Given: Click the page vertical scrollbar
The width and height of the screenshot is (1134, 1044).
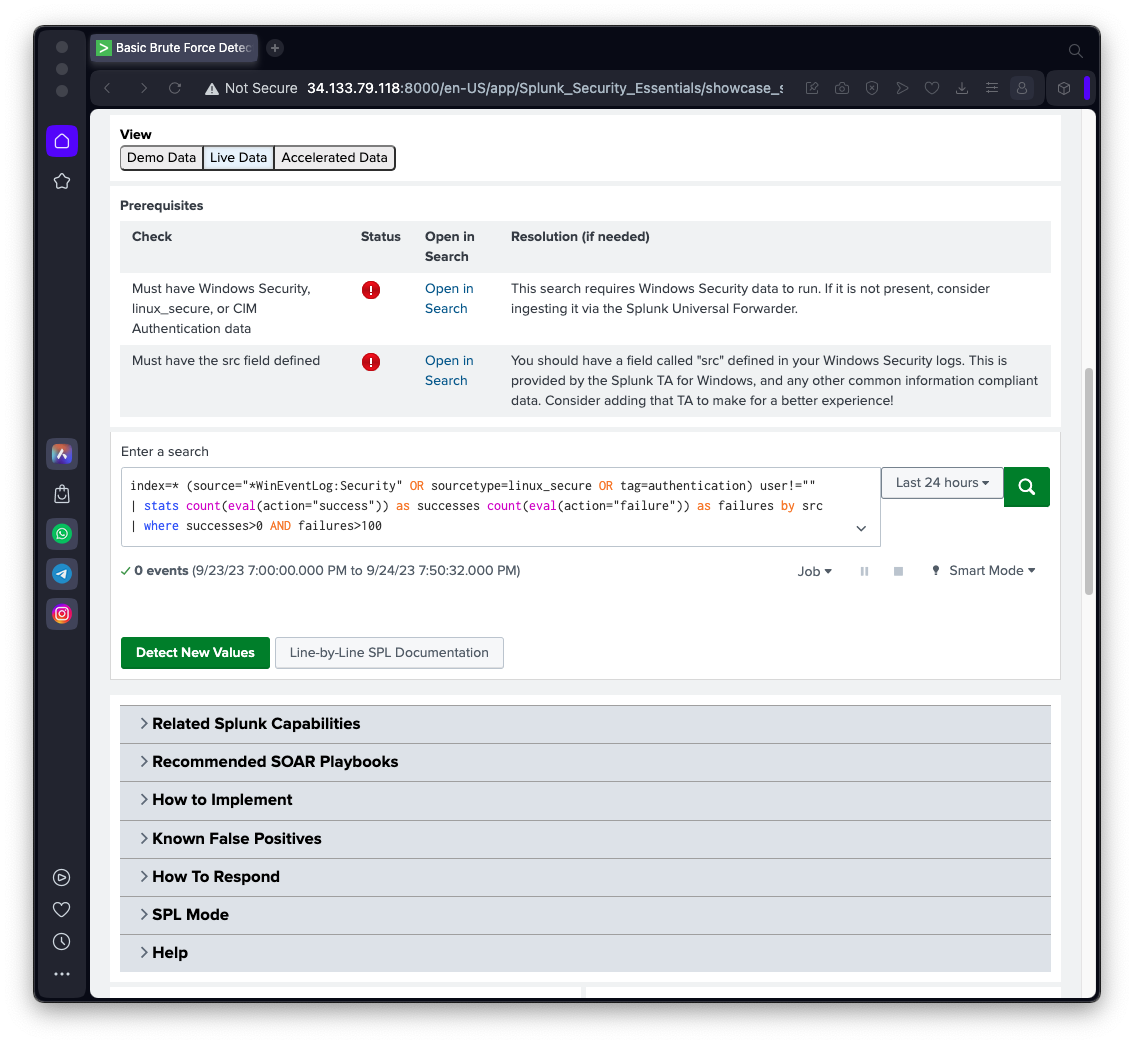Looking at the screenshot, I should coord(1088,482).
